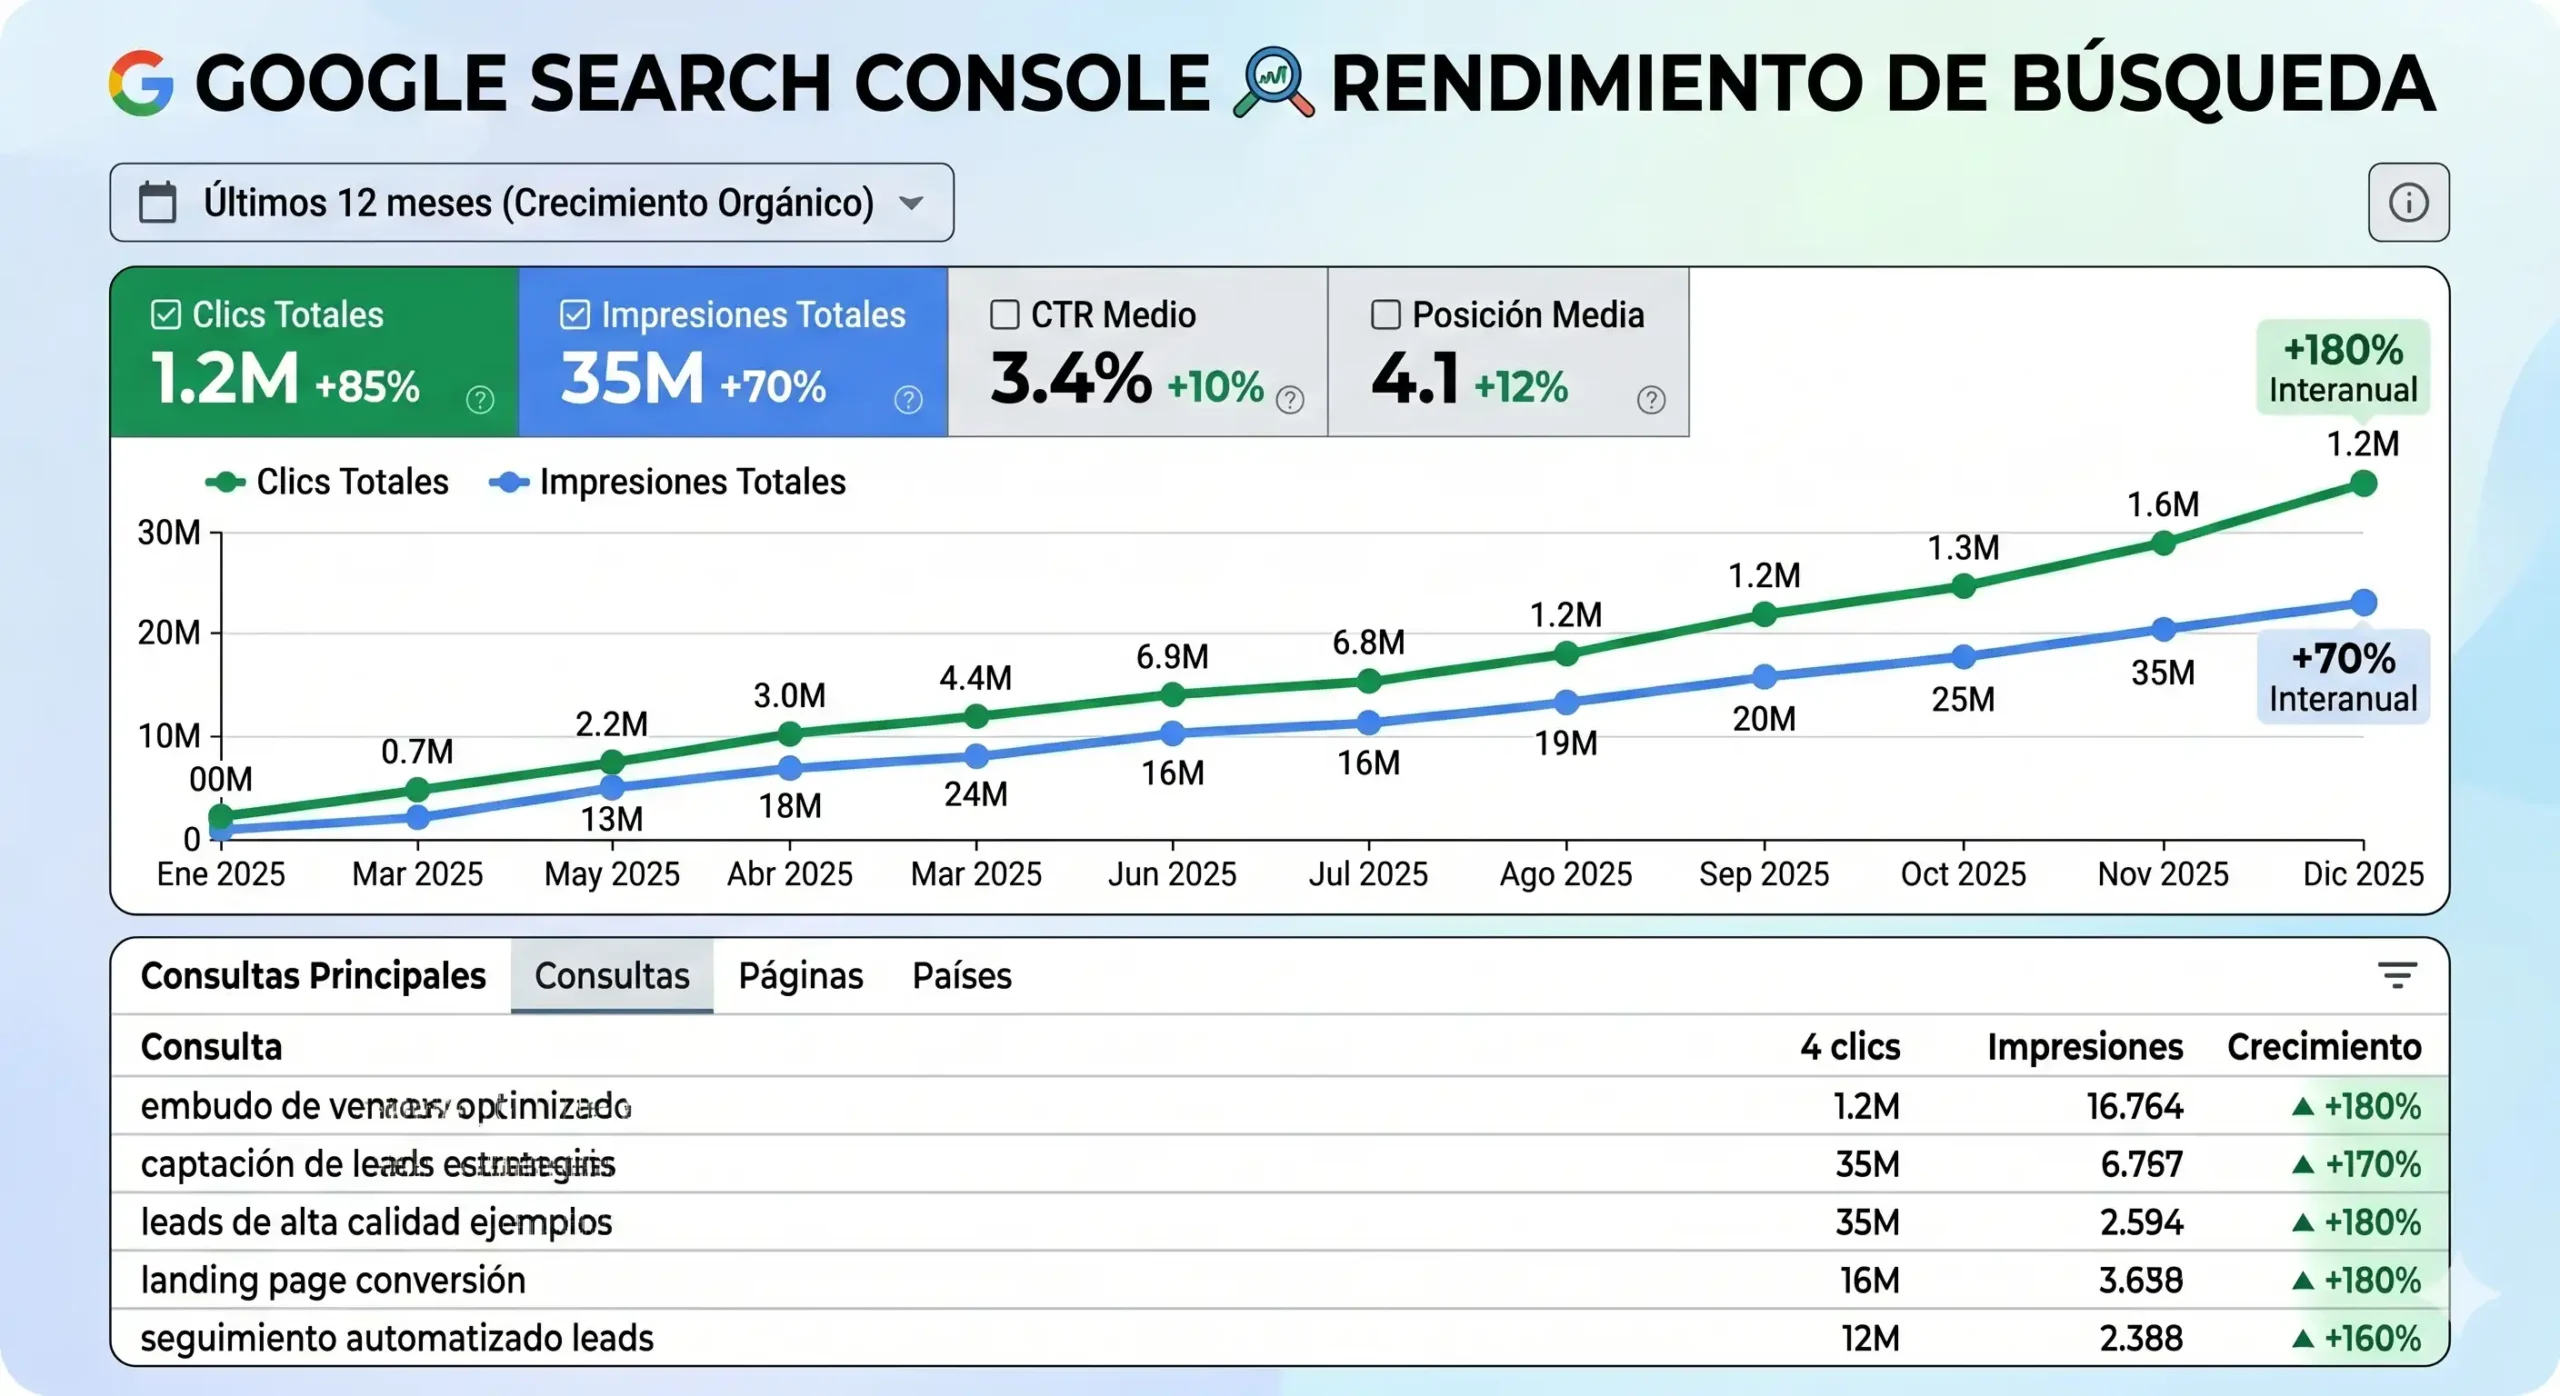Click the magnifying glass chart icon

pyautogui.click(x=1273, y=83)
